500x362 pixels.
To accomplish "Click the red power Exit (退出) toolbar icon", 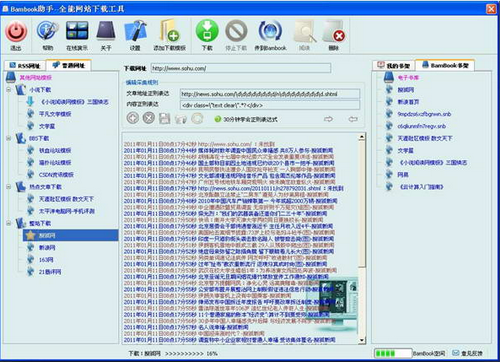I will pyautogui.click(x=16, y=32).
